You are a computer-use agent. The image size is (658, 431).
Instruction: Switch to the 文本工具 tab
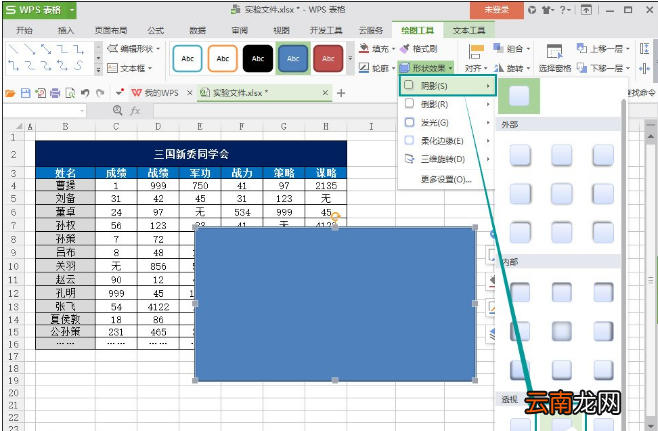(469, 30)
